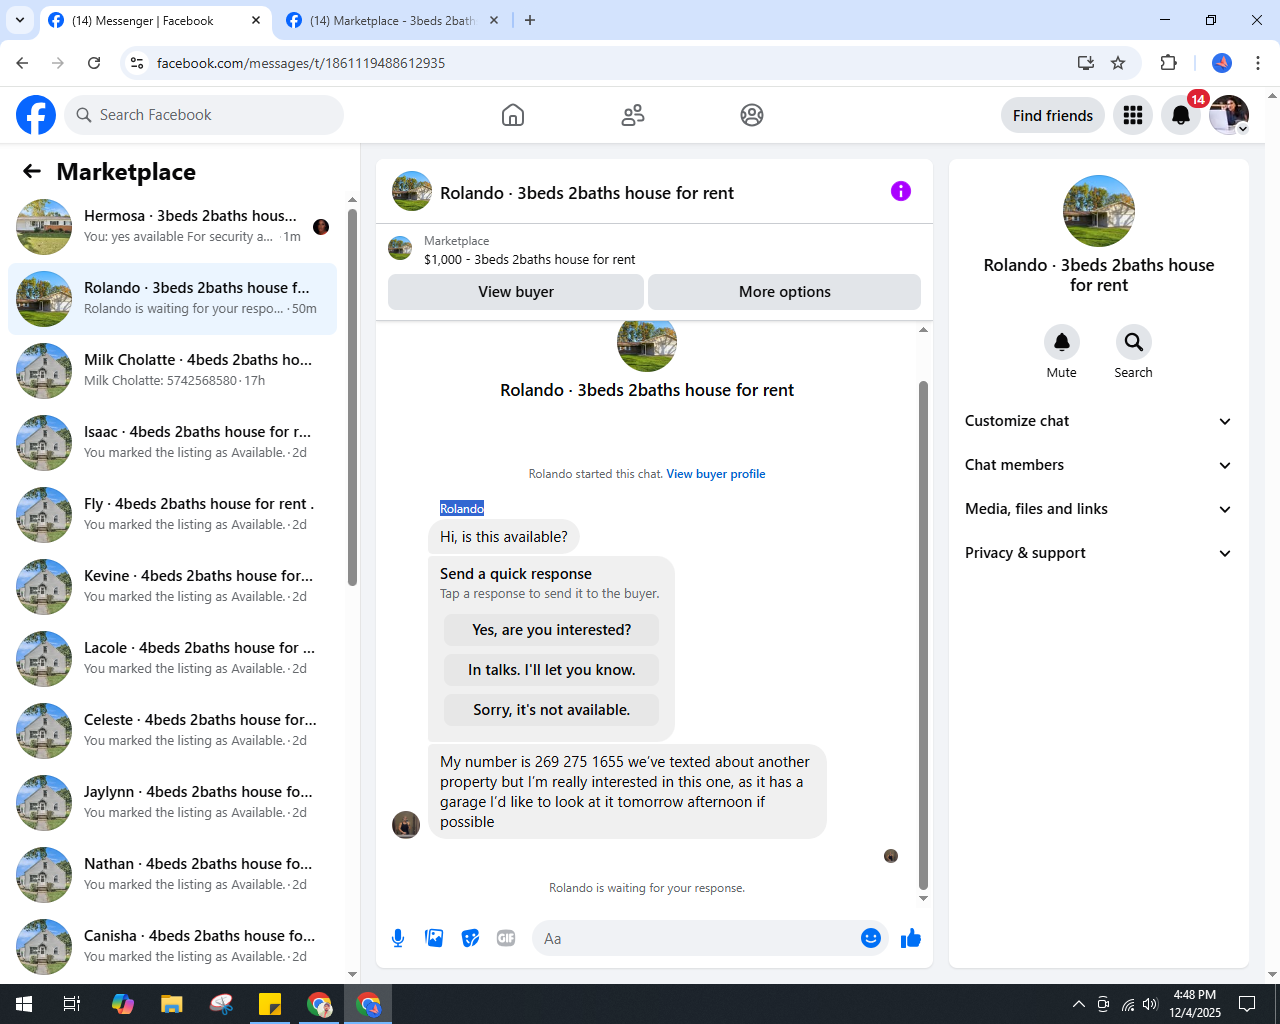Choose a sticker icon
This screenshot has width=1280, height=1024.
coord(470,938)
